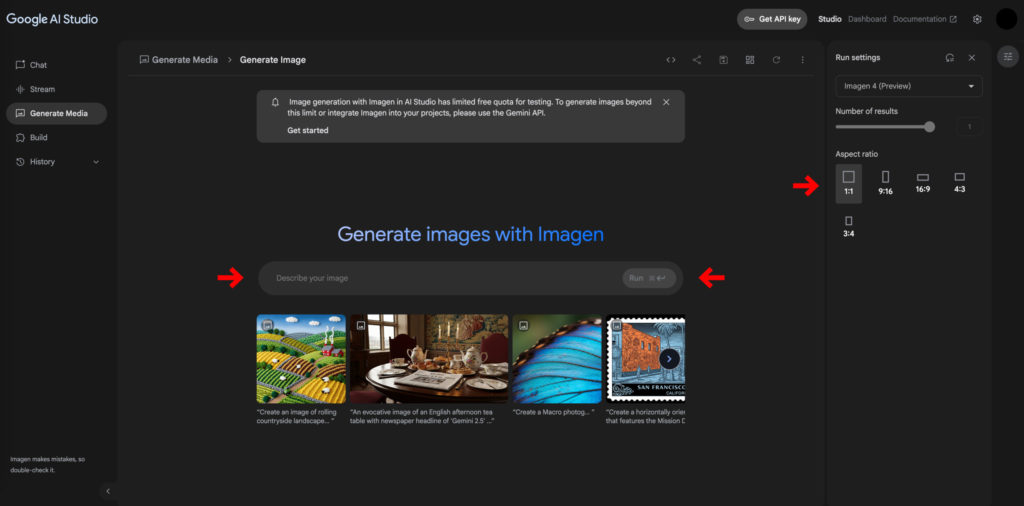This screenshot has height=506, width=1024.
Task: Click the rolling countryside landscape caption text
Action: pos(298,417)
